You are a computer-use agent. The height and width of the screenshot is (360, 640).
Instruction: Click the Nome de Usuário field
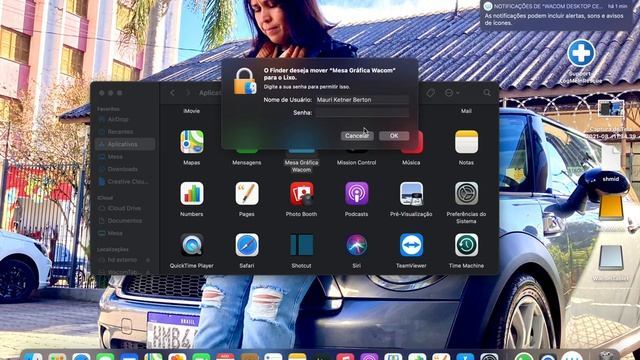(x=362, y=100)
